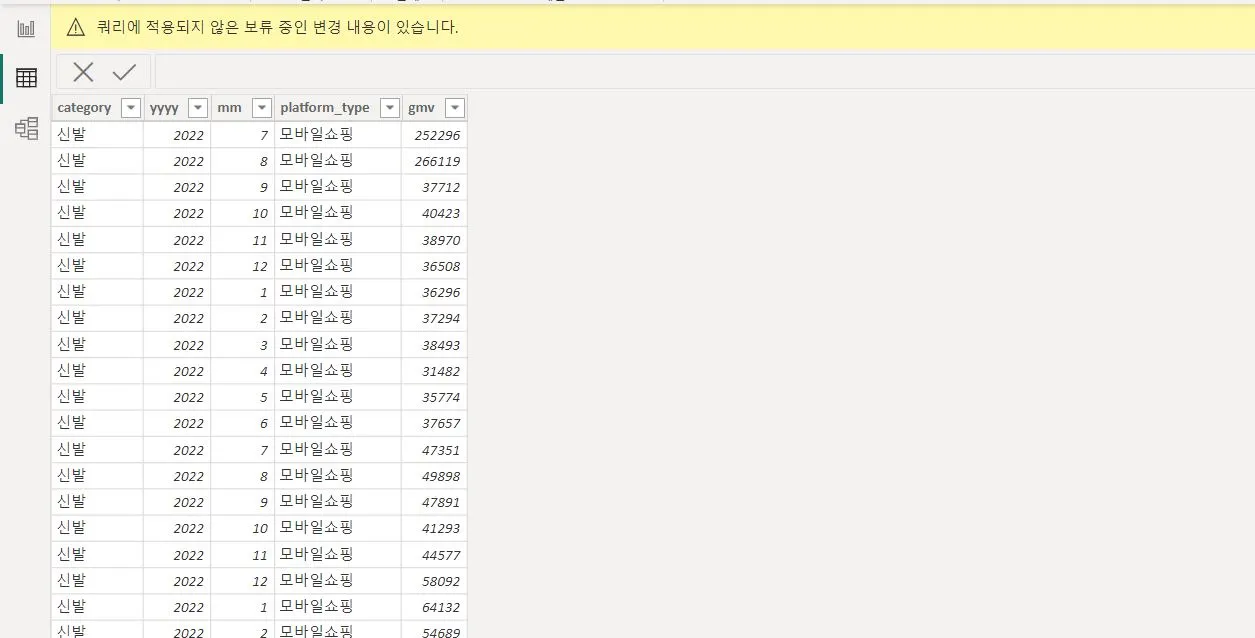Click 신발 in the 44577 row

tap(72, 554)
